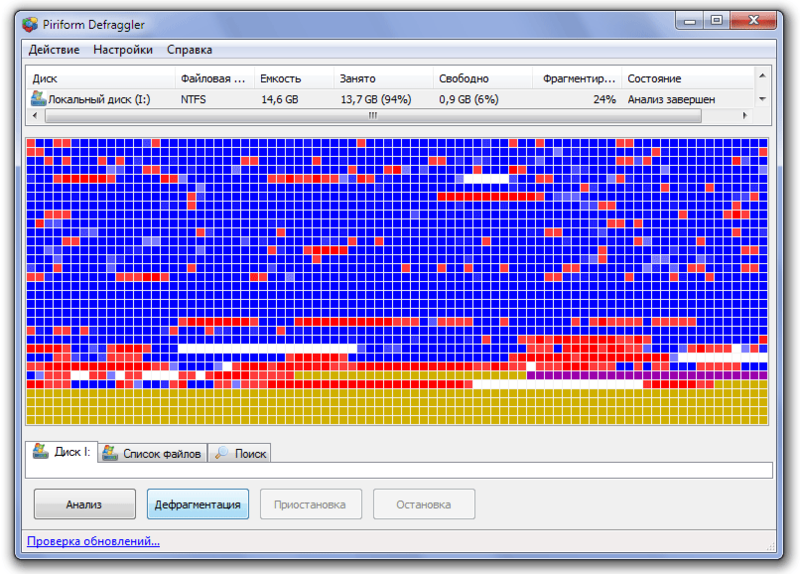This screenshot has height=574, width=800.
Task: Minimize the Defraggler window
Action: coord(690,21)
